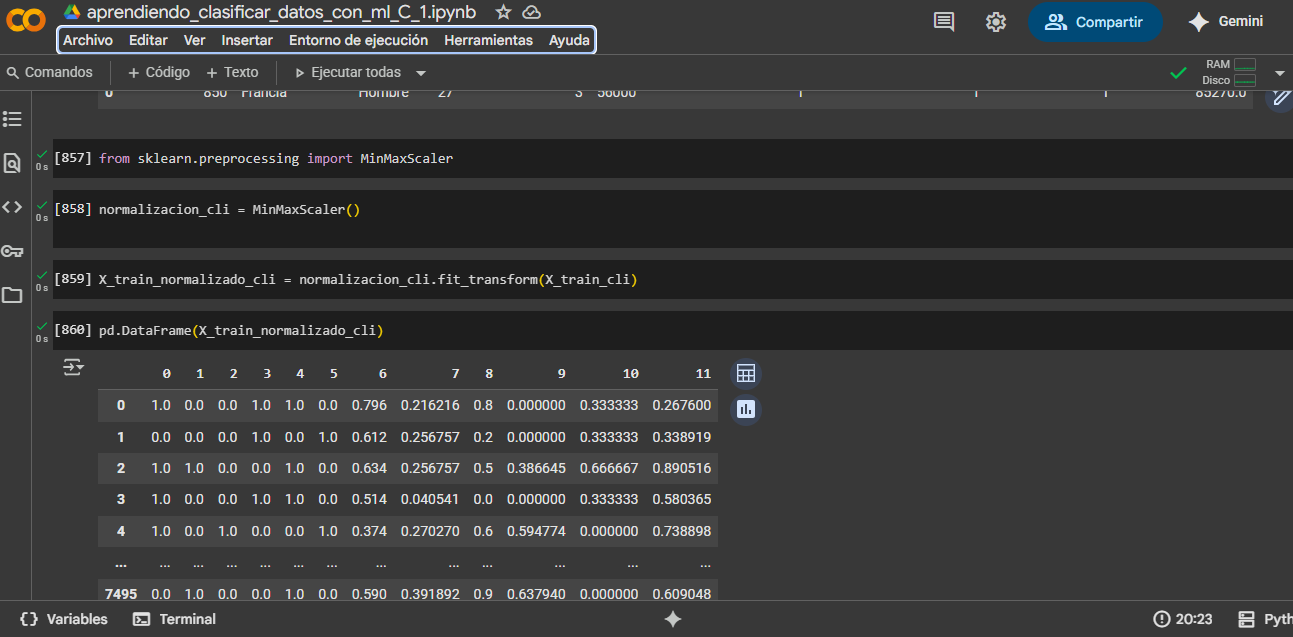Open the Ver menu
This screenshot has height=637, width=1293.
194,40
